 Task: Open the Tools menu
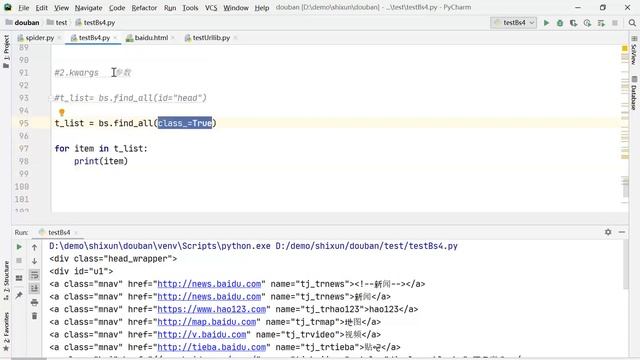point(190,8)
